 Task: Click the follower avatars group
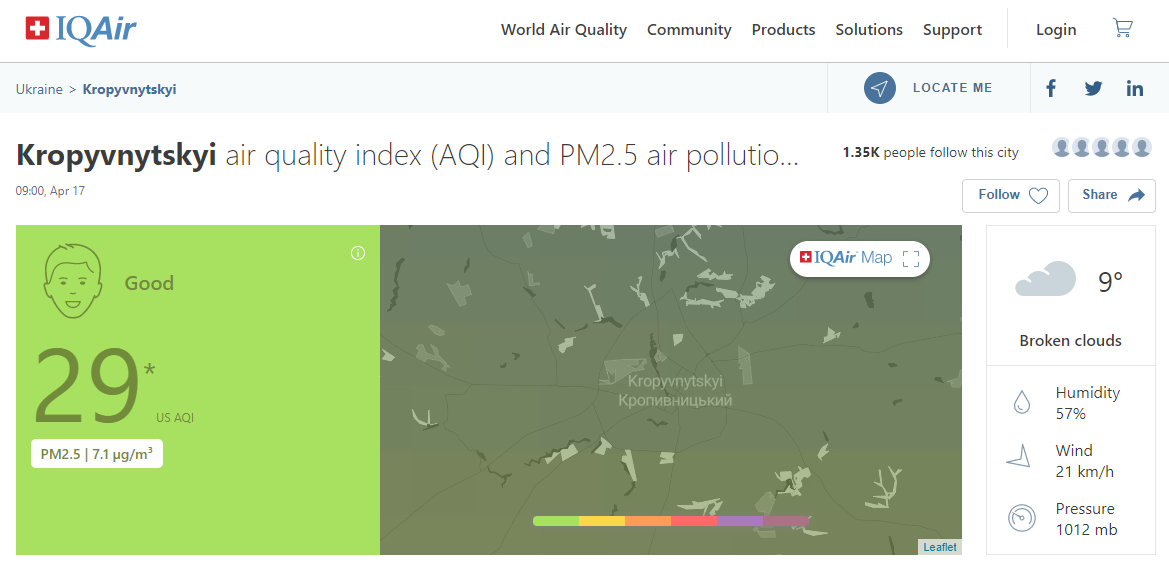[x=1102, y=148]
